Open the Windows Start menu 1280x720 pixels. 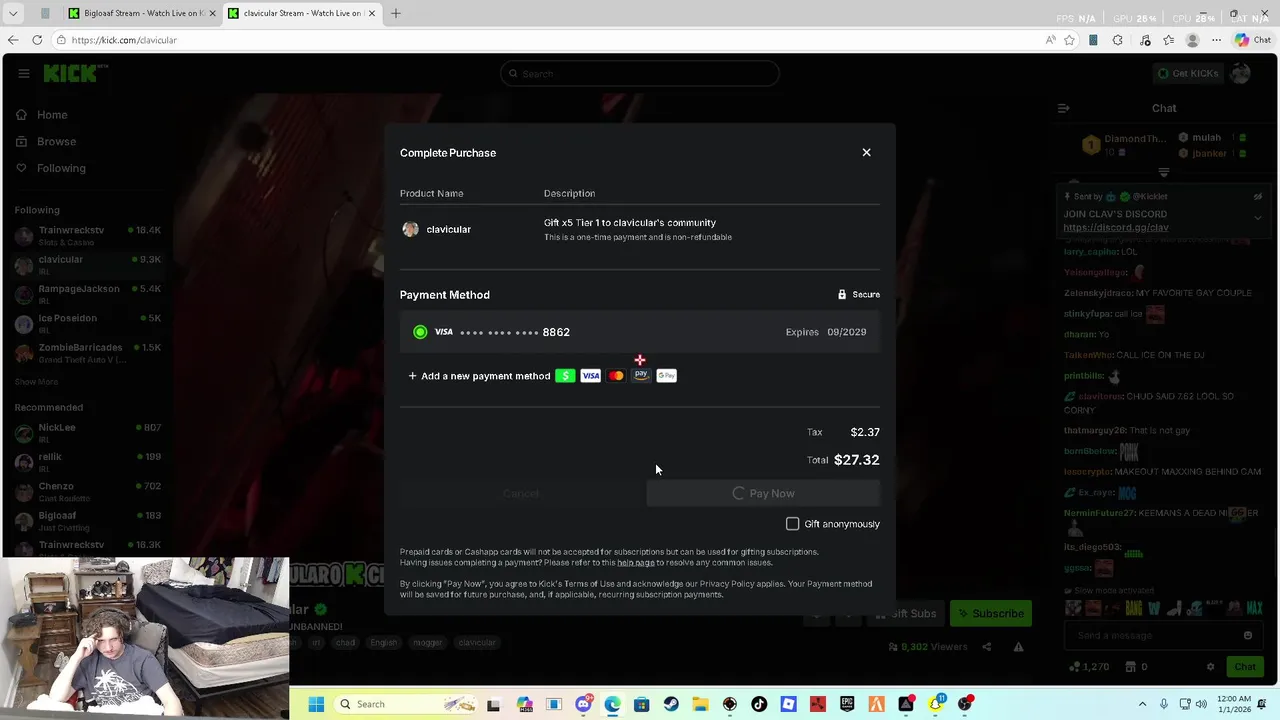(316, 704)
